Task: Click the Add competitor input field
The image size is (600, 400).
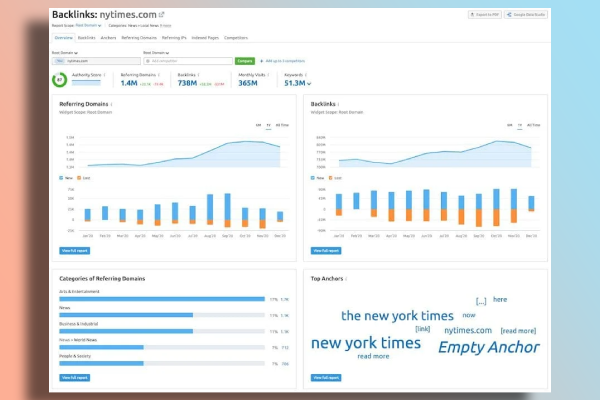Action: pos(188,61)
